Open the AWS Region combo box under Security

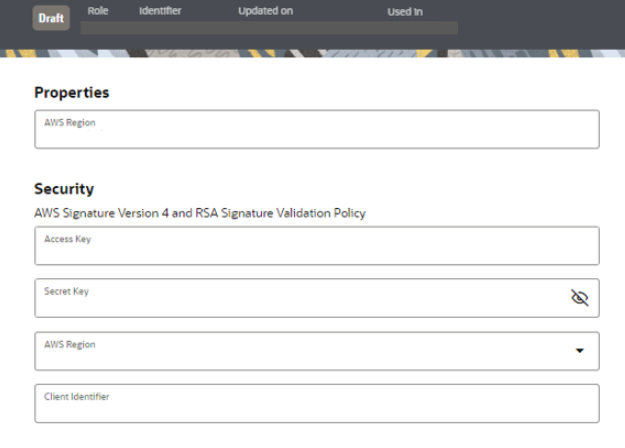click(300, 351)
